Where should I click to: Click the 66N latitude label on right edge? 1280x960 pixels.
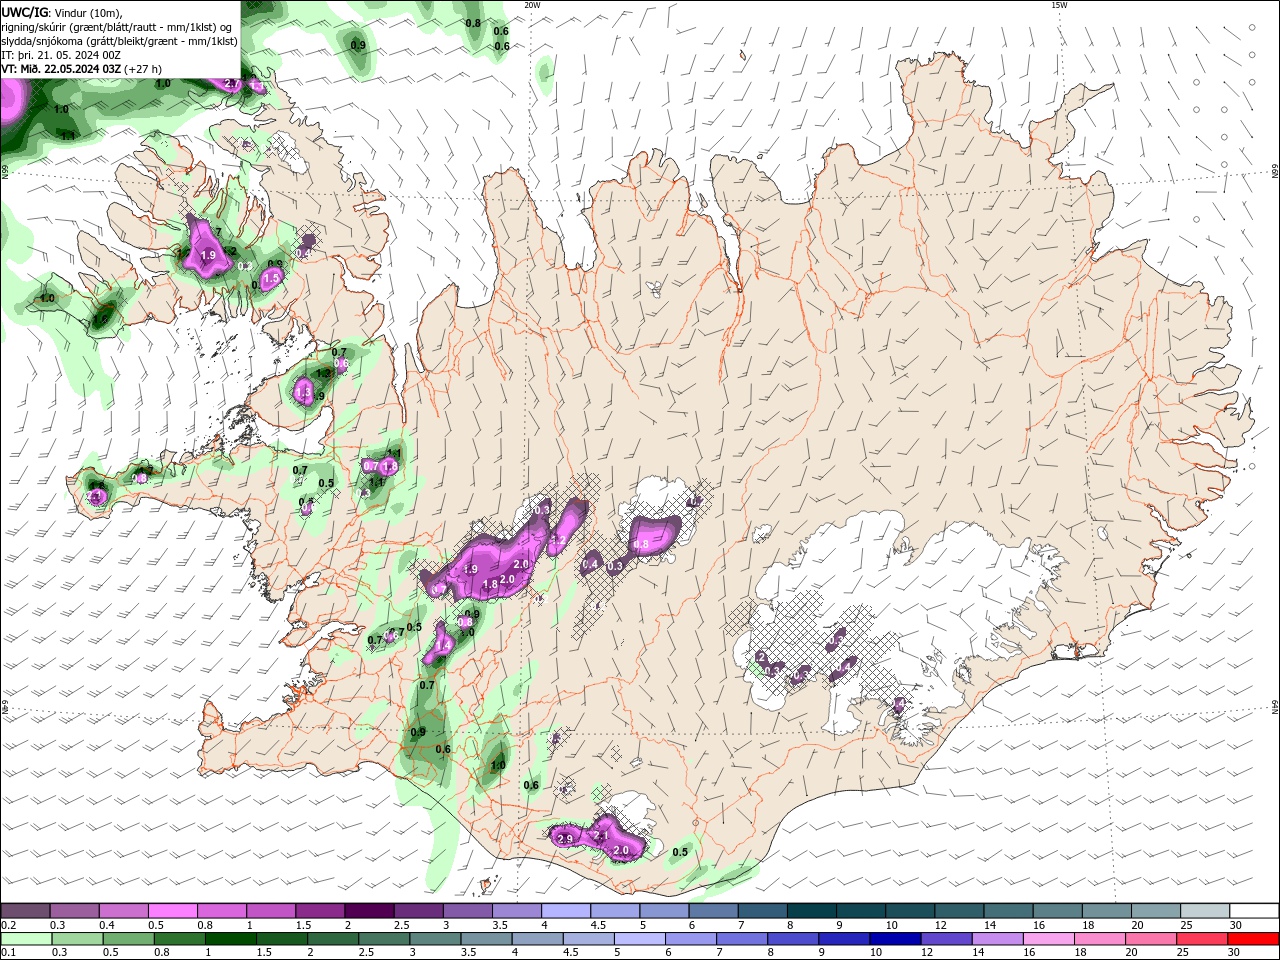click(x=1275, y=171)
